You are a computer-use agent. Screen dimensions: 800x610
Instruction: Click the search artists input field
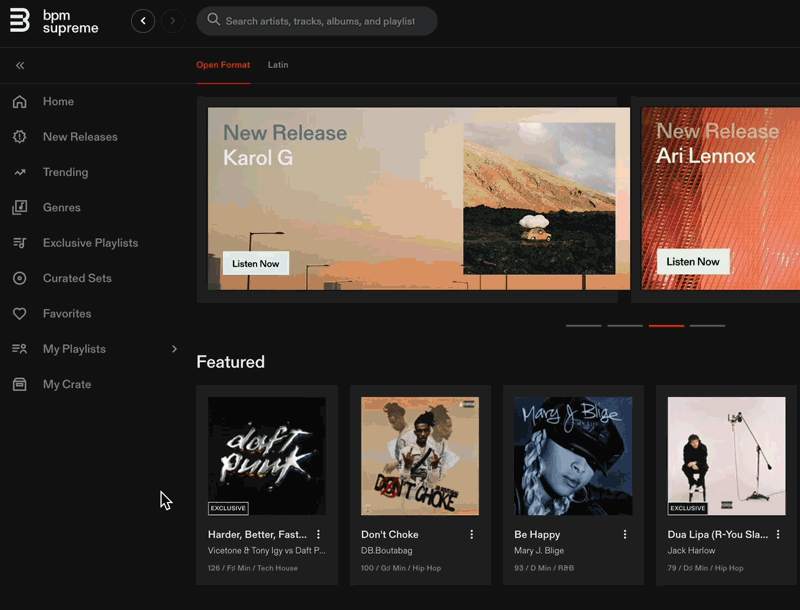point(317,21)
